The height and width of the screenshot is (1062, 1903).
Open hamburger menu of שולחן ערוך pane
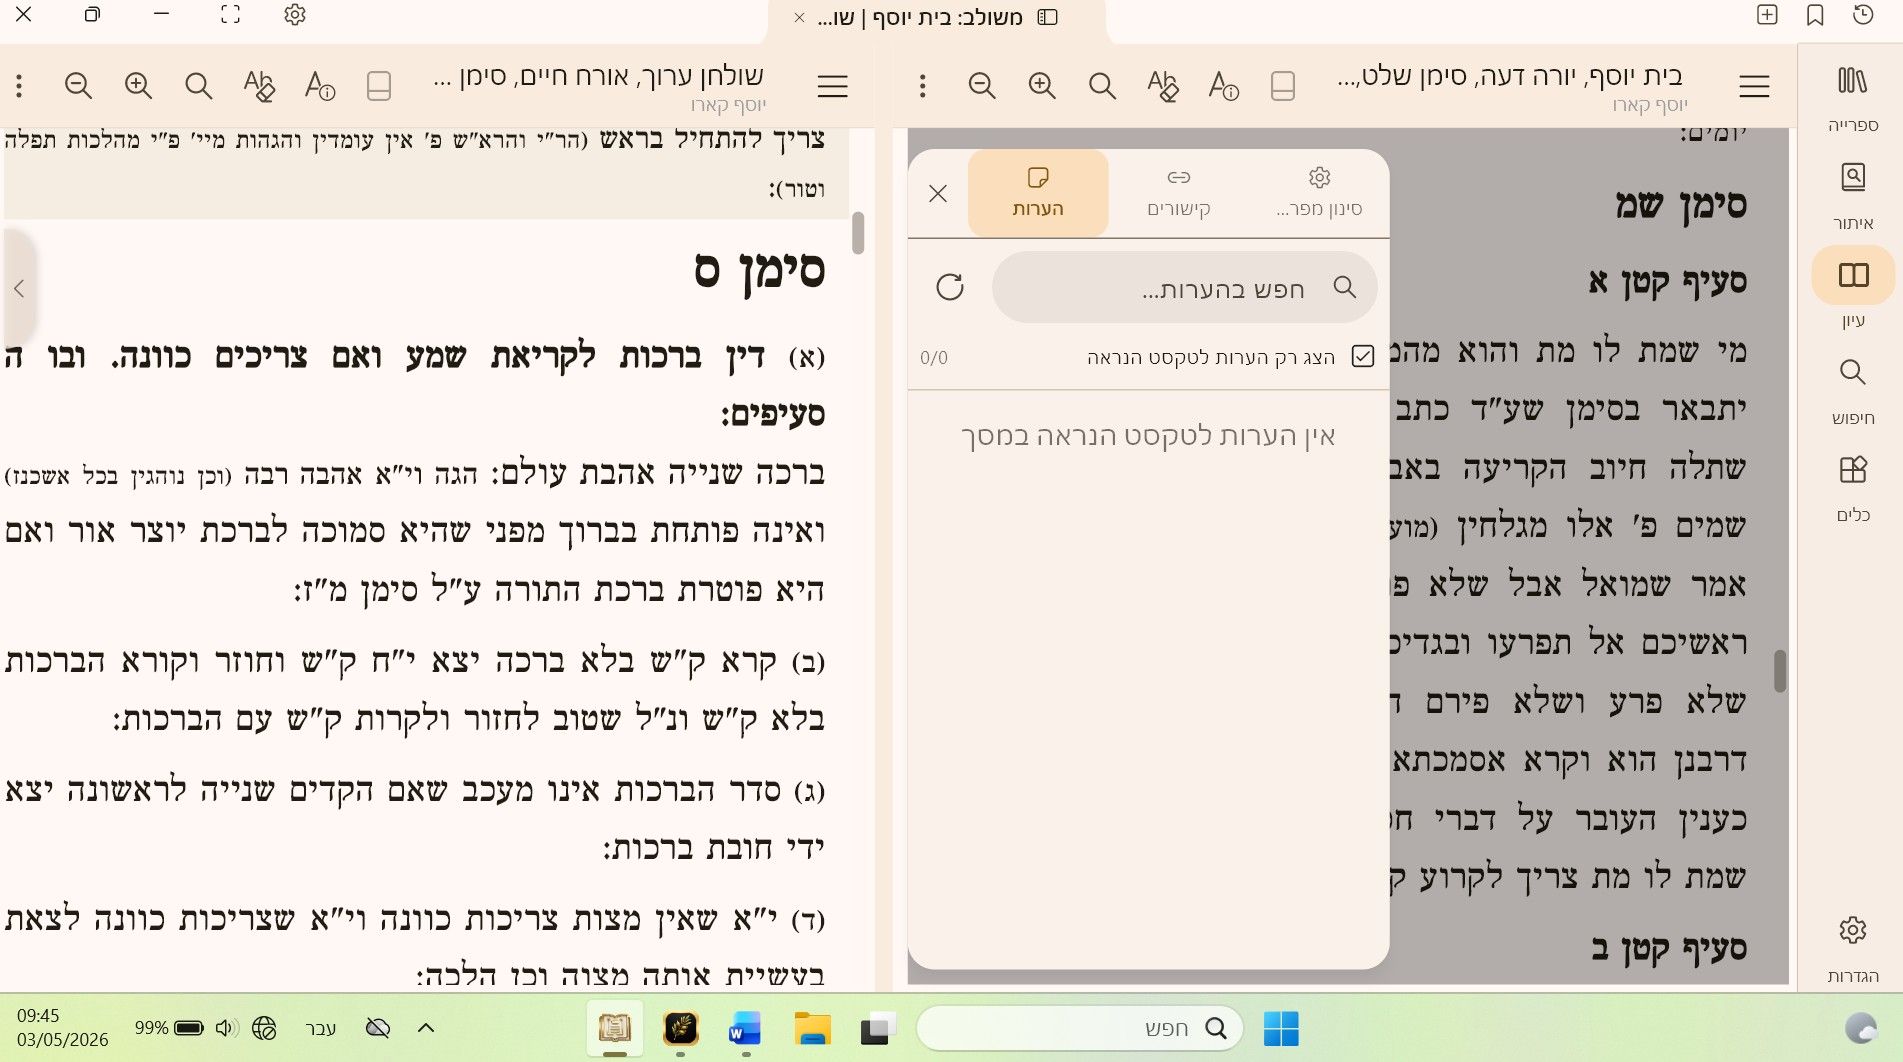click(832, 86)
